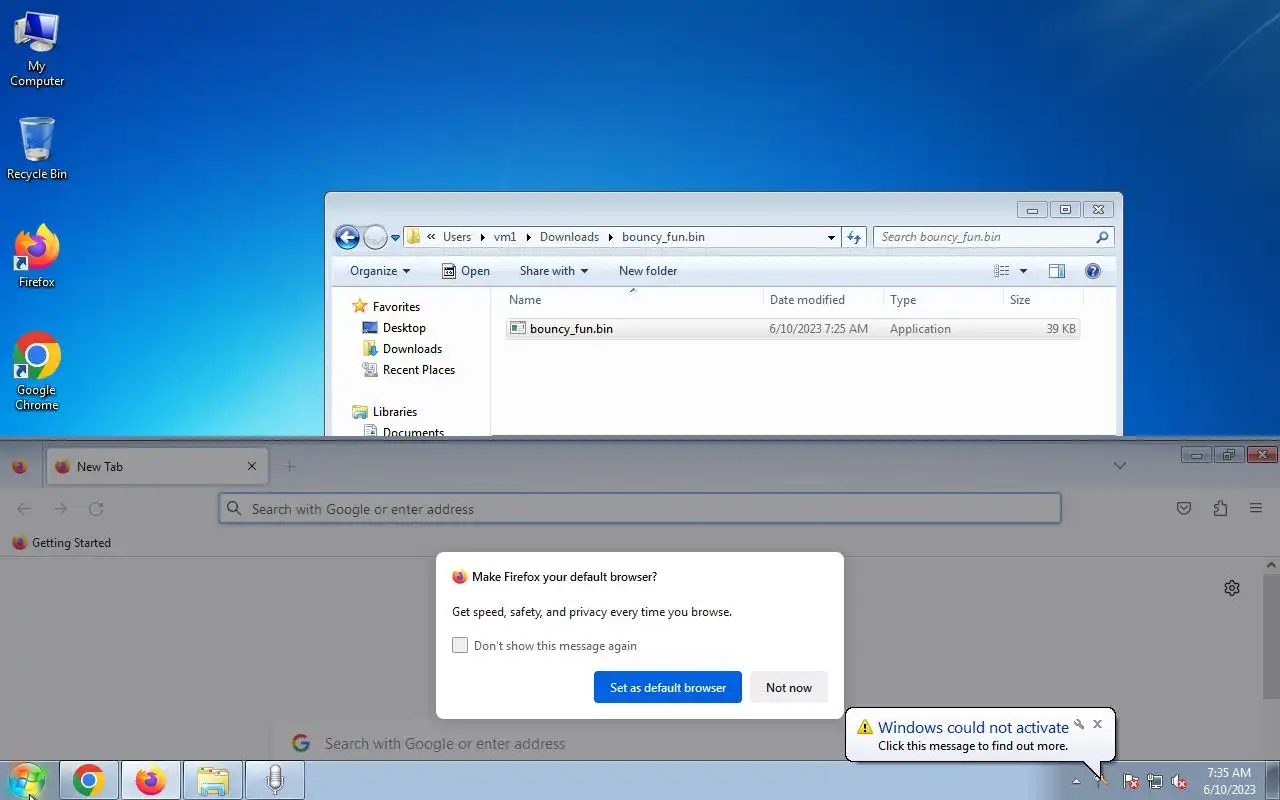The image size is (1280, 800).
Task: Click the vm1 breadcrumb in address bar
Action: click(505, 237)
